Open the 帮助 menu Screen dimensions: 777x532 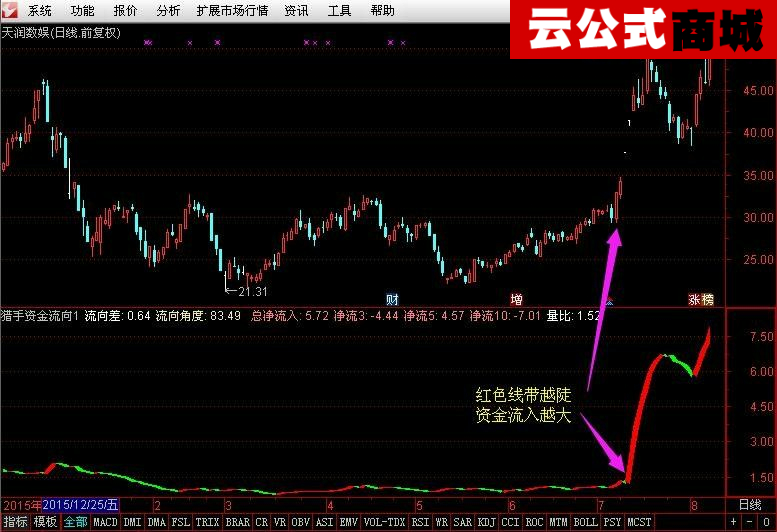click(383, 10)
